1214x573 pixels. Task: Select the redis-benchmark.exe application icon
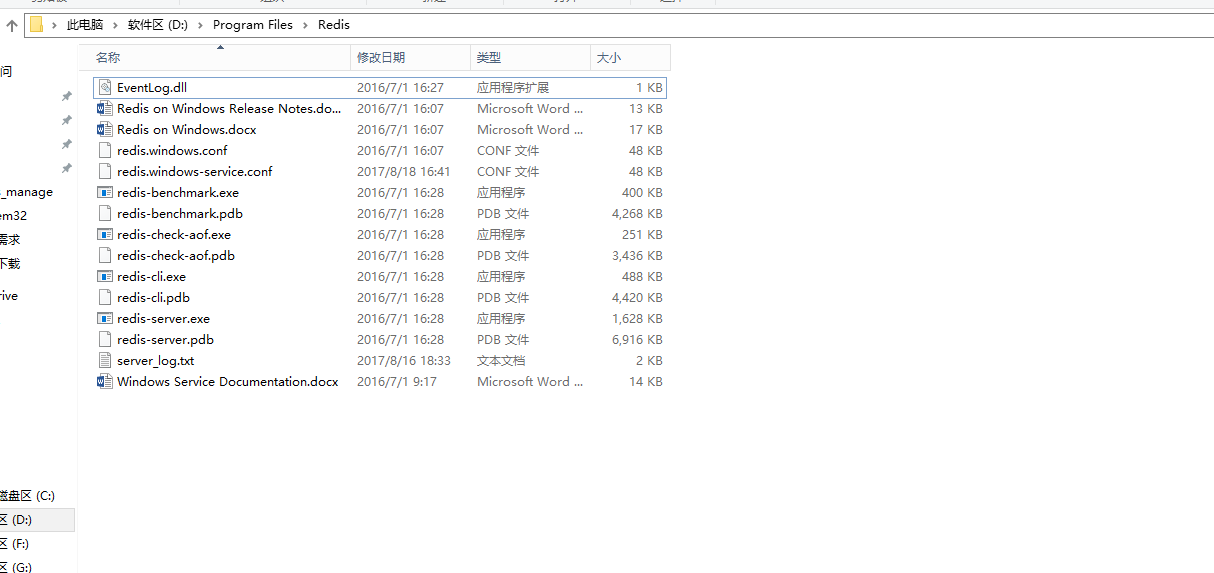(x=105, y=193)
